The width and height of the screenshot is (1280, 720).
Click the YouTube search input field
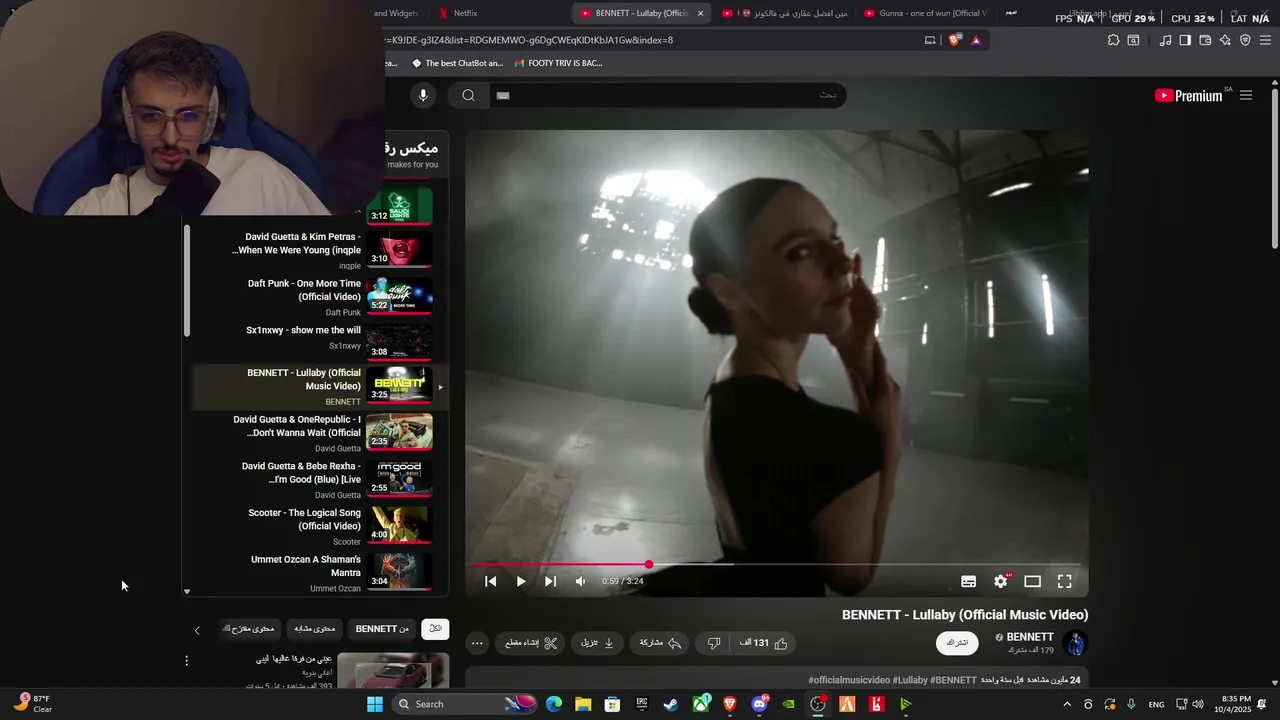(x=667, y=95)
